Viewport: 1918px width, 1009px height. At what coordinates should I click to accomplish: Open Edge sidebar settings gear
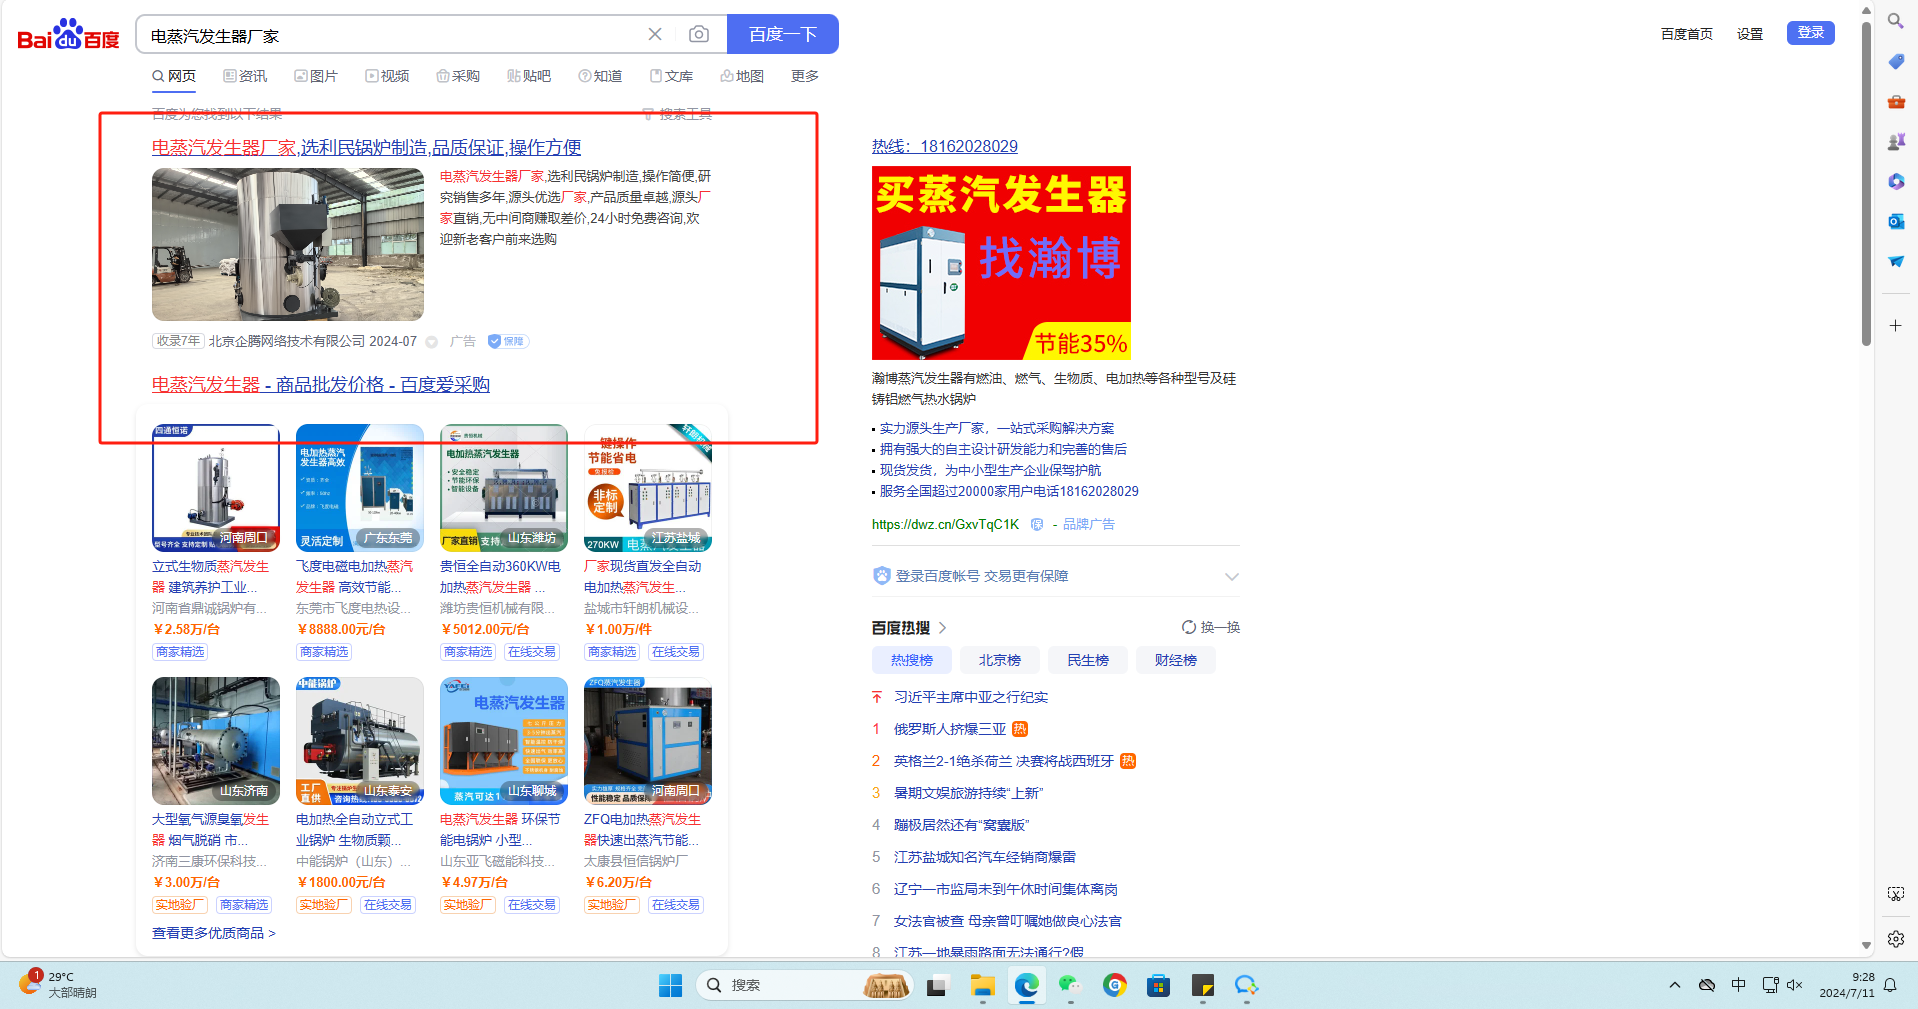pos(1896,940)
